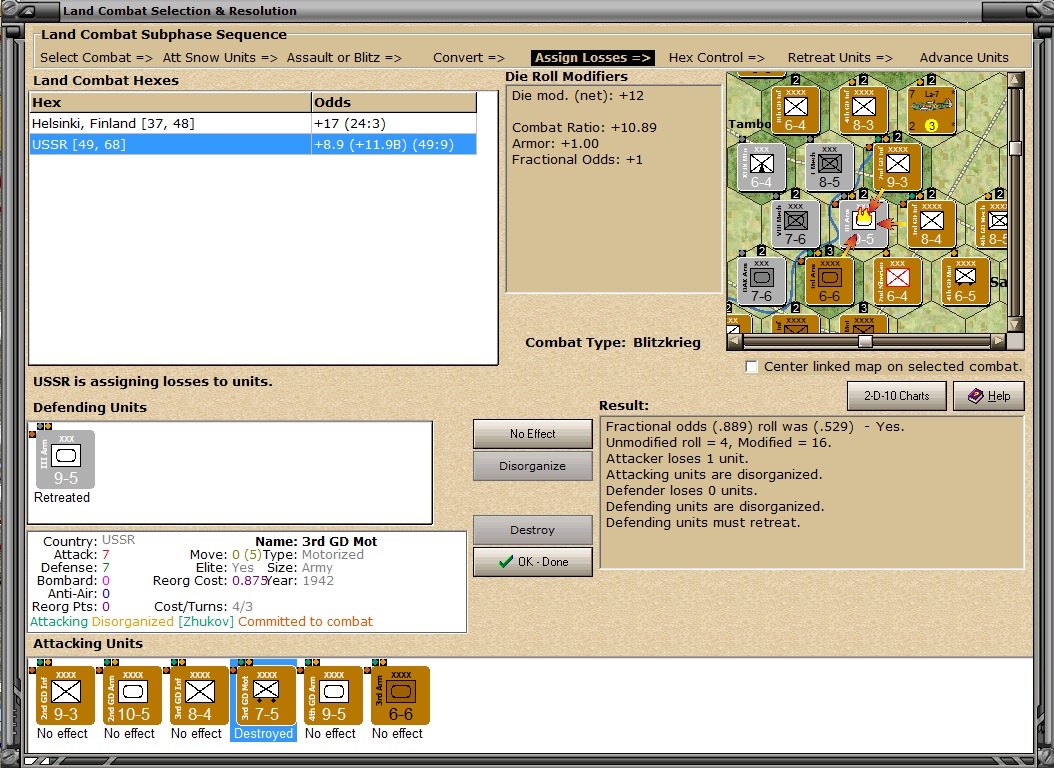Click the +17 (24:3) odds cell
1054x768 pixels.
pyautogui.click(x=394, y=124)
